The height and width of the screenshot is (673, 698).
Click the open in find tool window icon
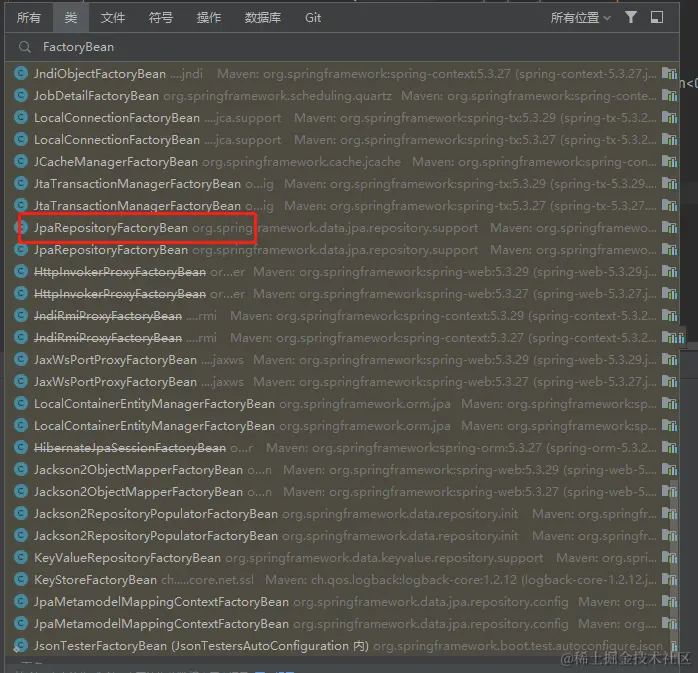pyautogui.click(x=657, y=17)
